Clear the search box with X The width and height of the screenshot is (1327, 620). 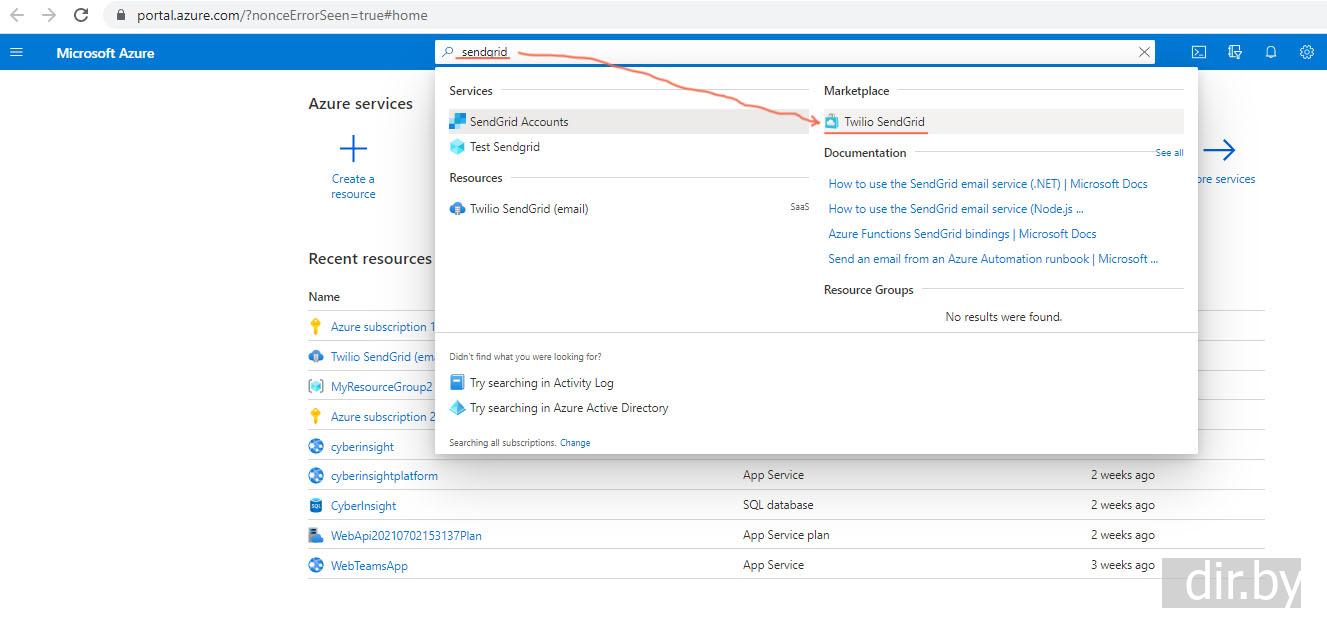pyautogui.click(x=1144, y=52)
